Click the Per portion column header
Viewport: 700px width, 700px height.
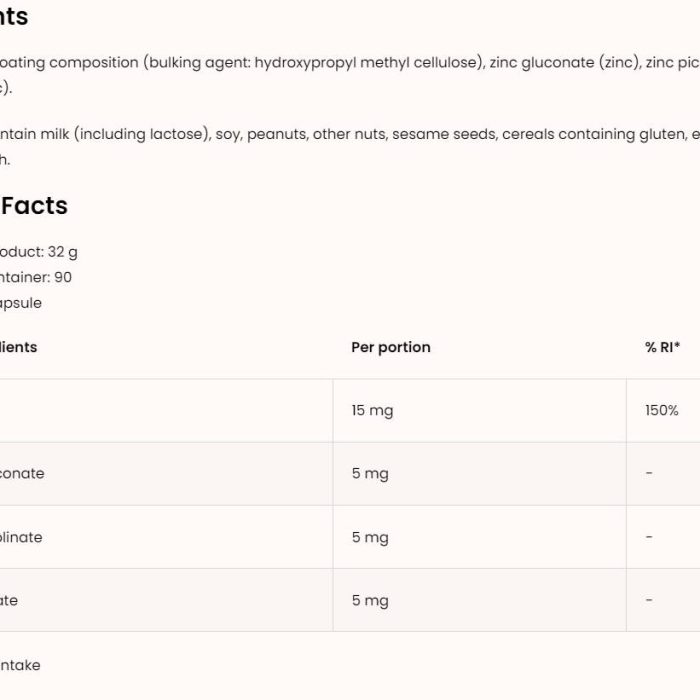(391, 347)
